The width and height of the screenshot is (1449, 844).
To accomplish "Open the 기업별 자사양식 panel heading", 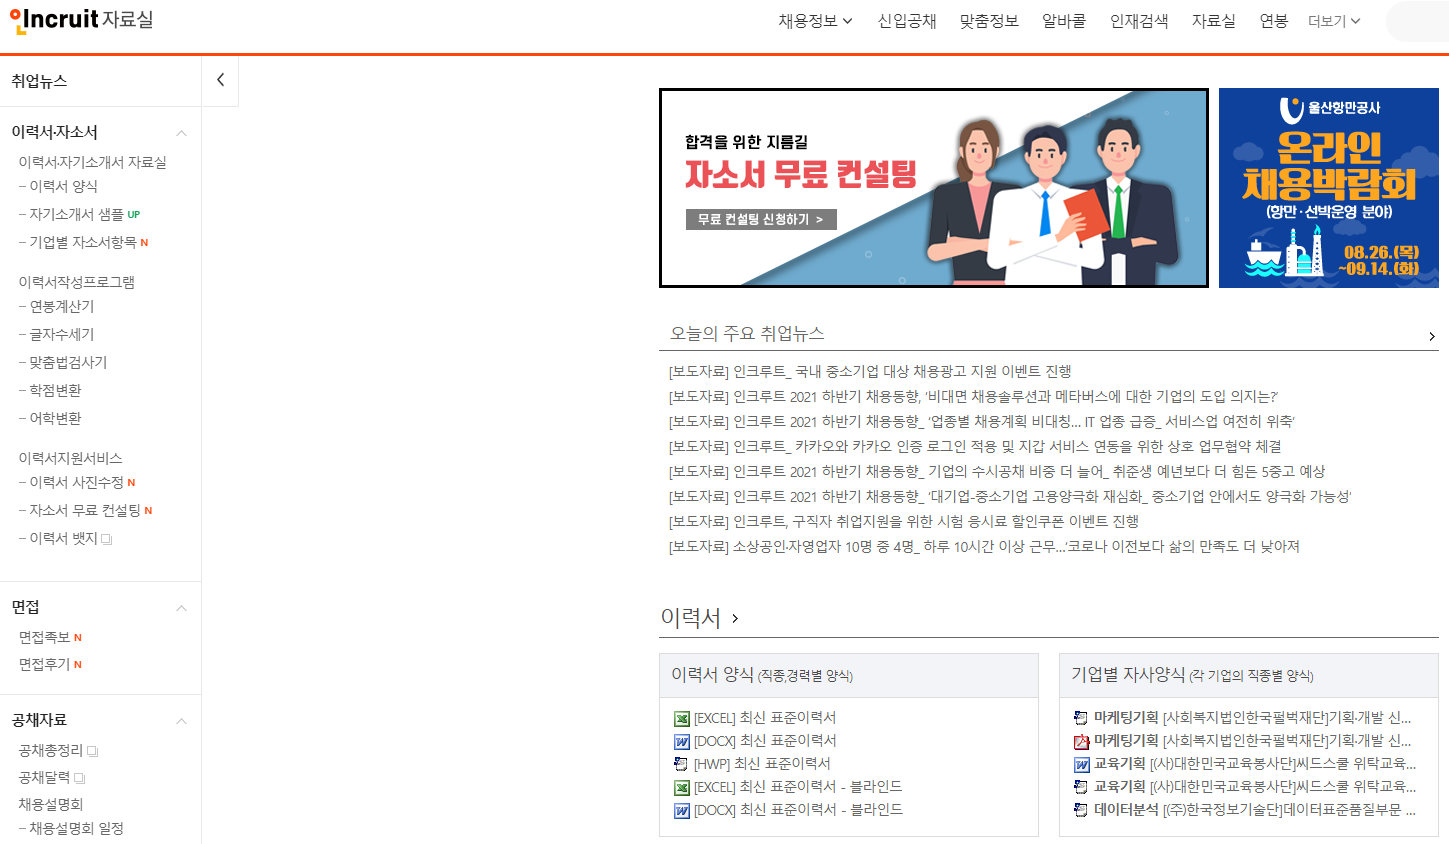I will [x=1192, y=675].
